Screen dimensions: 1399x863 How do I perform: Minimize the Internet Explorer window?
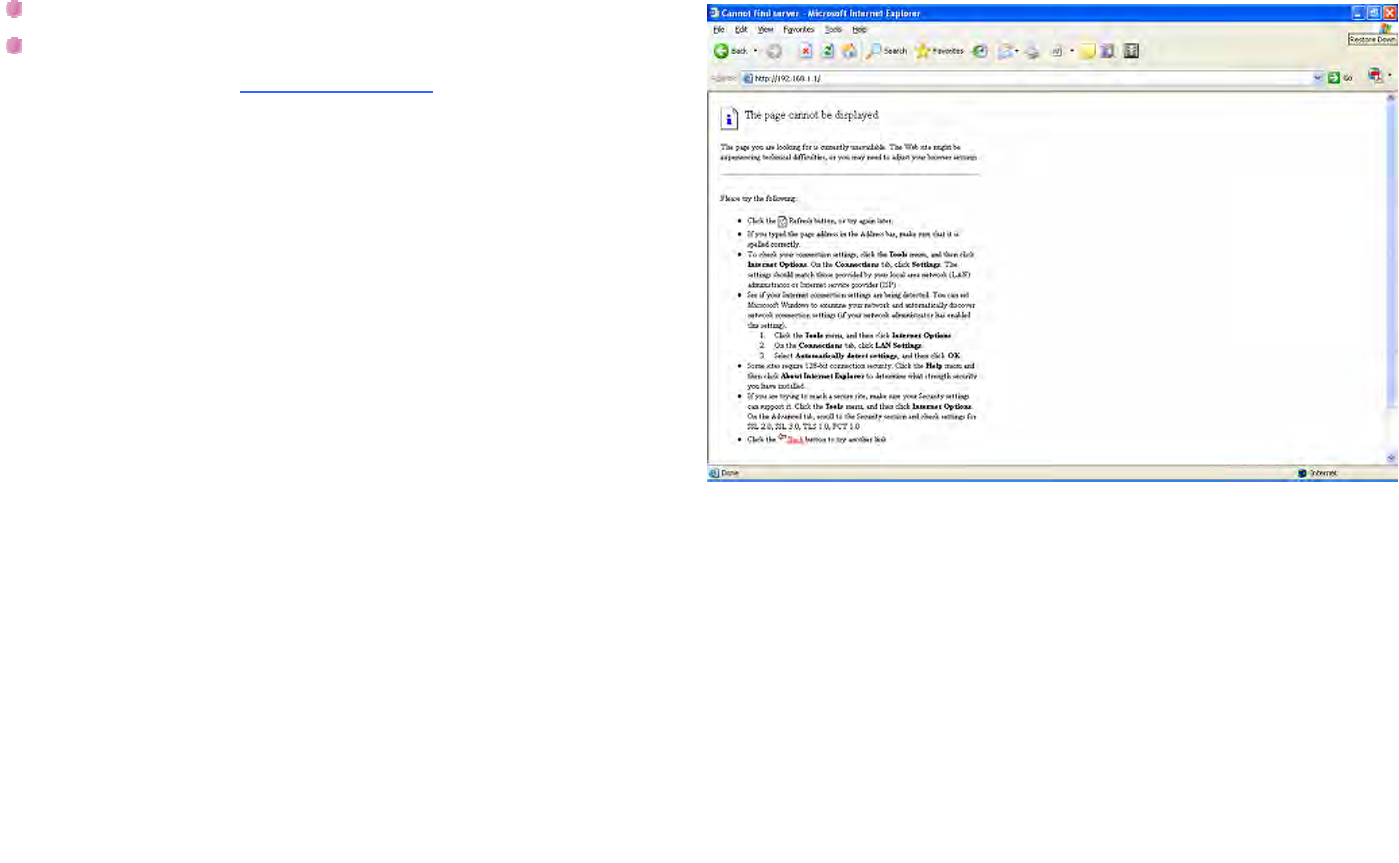1359,13
